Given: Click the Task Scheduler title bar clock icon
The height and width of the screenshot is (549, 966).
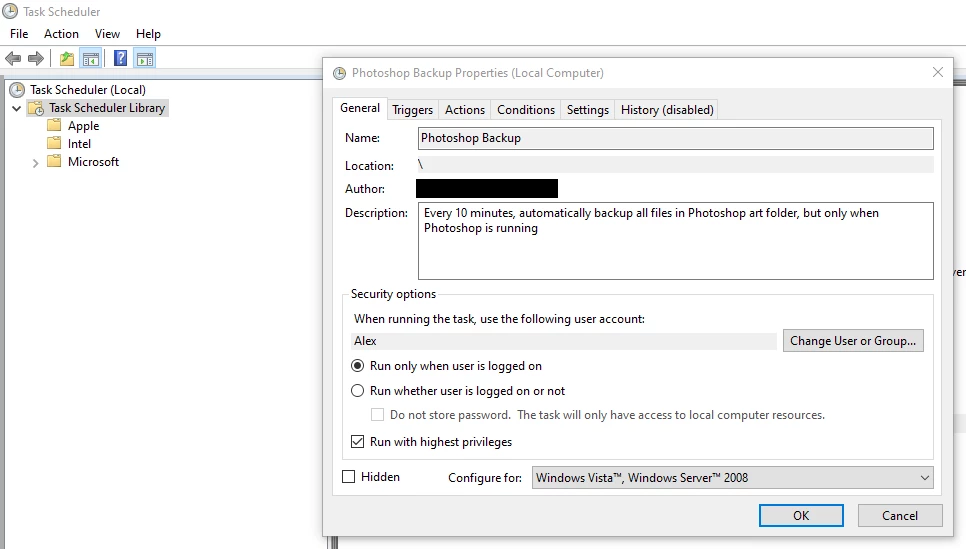Looking at the screenshot, I should (10, 10).
